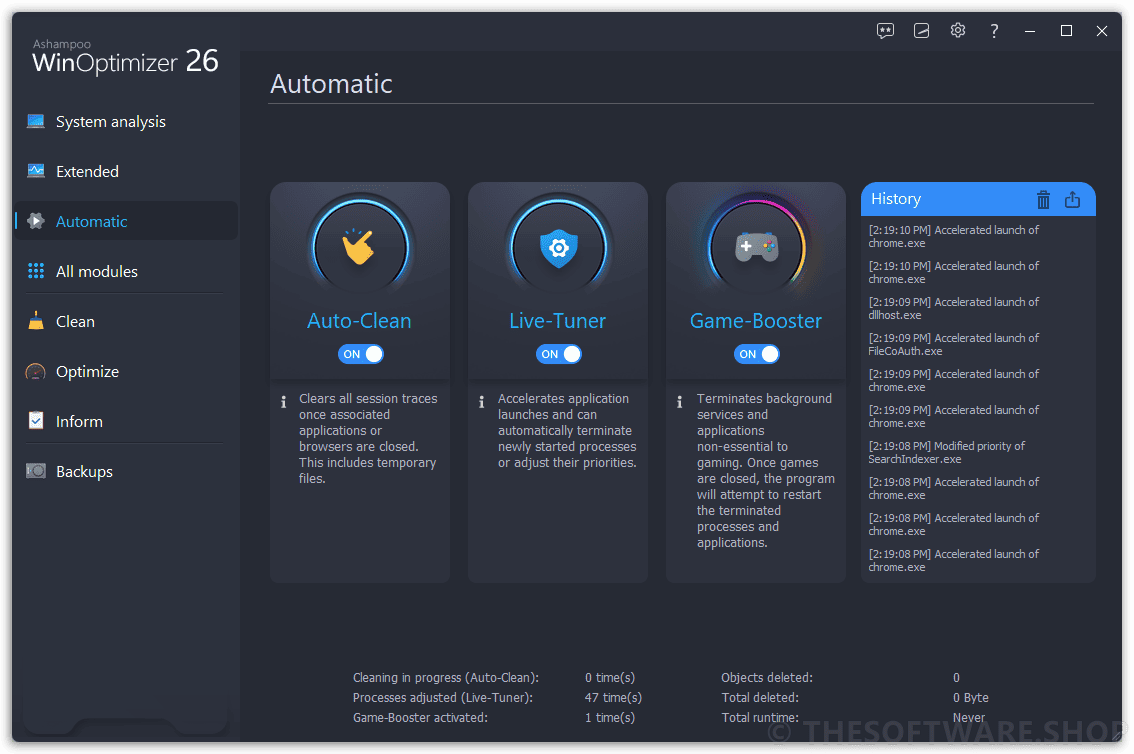This screenshot has height=754, width=1134.
Task: Click 'Processes adjusted (Live-Tuner):' label
Action: [443, 698]
